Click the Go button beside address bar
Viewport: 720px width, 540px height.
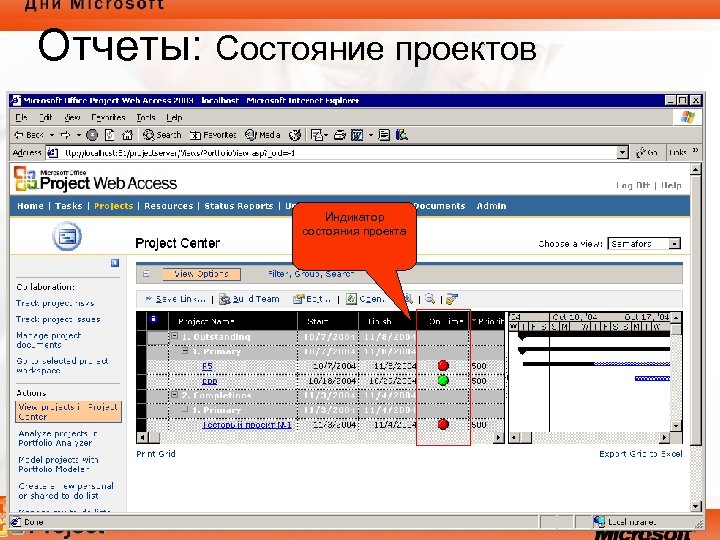(647, 152)
